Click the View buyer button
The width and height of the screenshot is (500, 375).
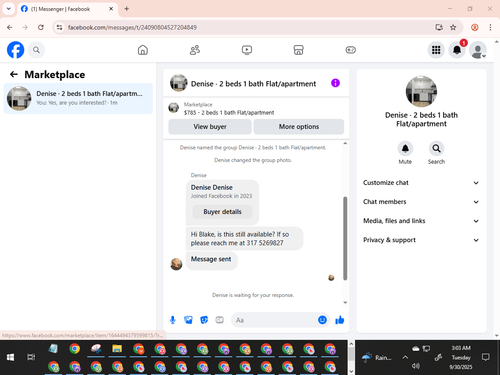210,127
